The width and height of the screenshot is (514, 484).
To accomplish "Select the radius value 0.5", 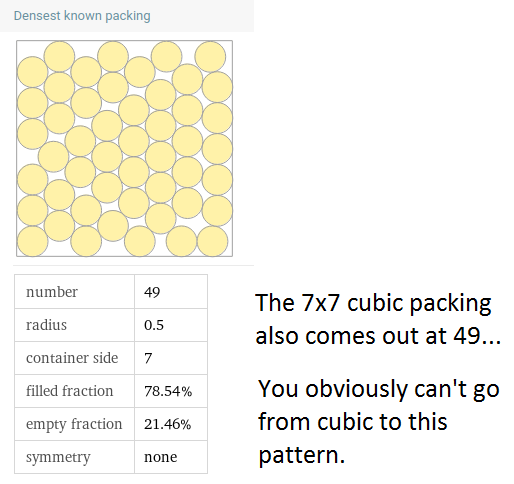I will (x=154, y=325).
